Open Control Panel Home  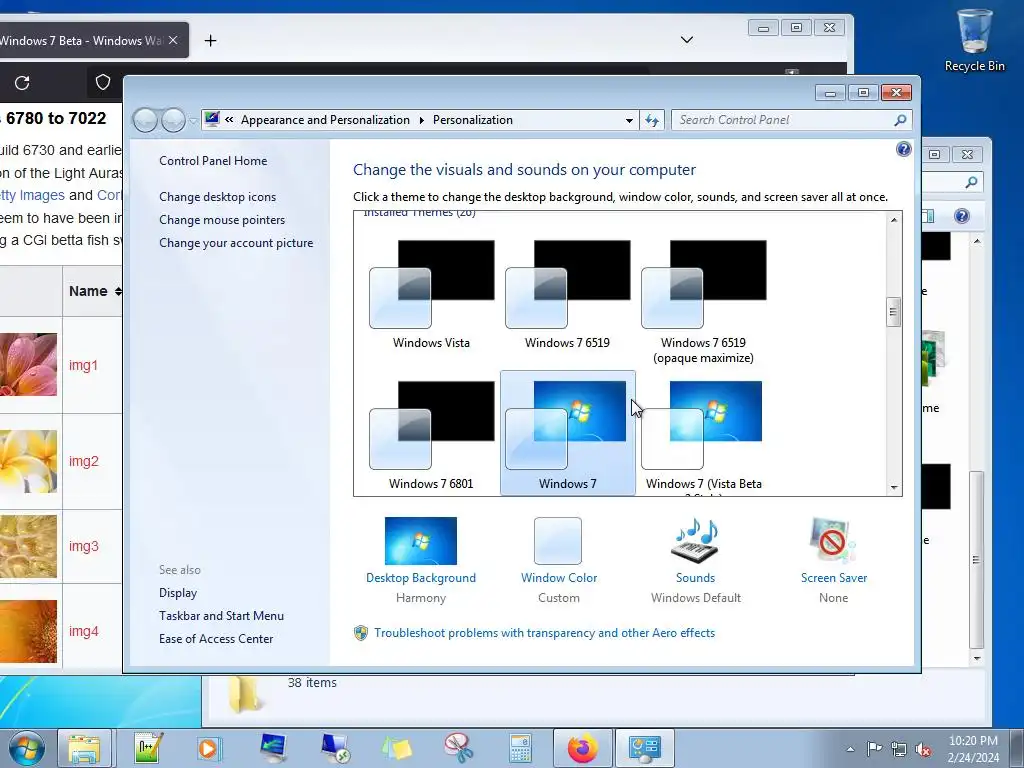[x=213, y=161]
